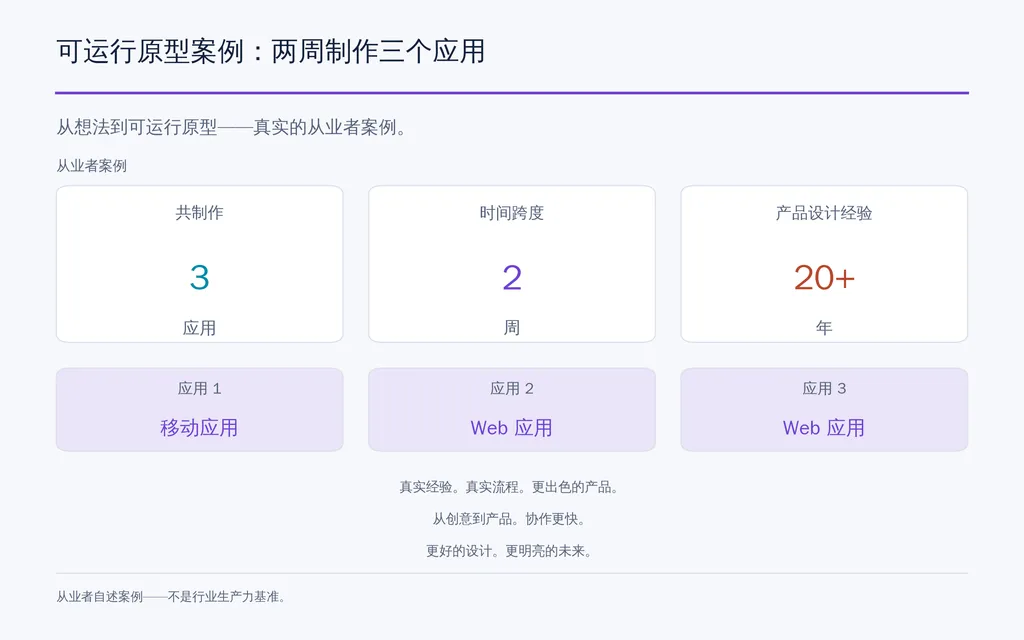Select the 应用 2 label

coord(512,389)
